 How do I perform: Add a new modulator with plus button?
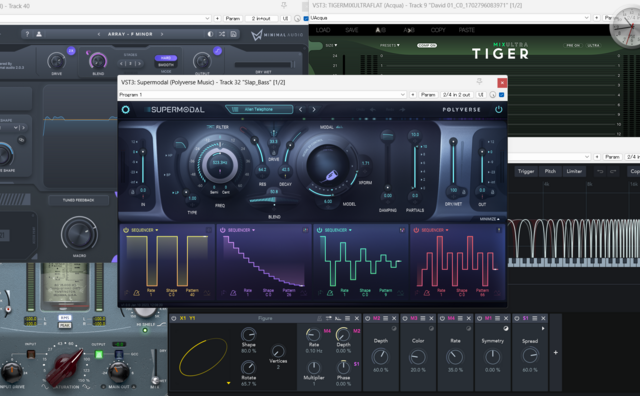(556, 352)
